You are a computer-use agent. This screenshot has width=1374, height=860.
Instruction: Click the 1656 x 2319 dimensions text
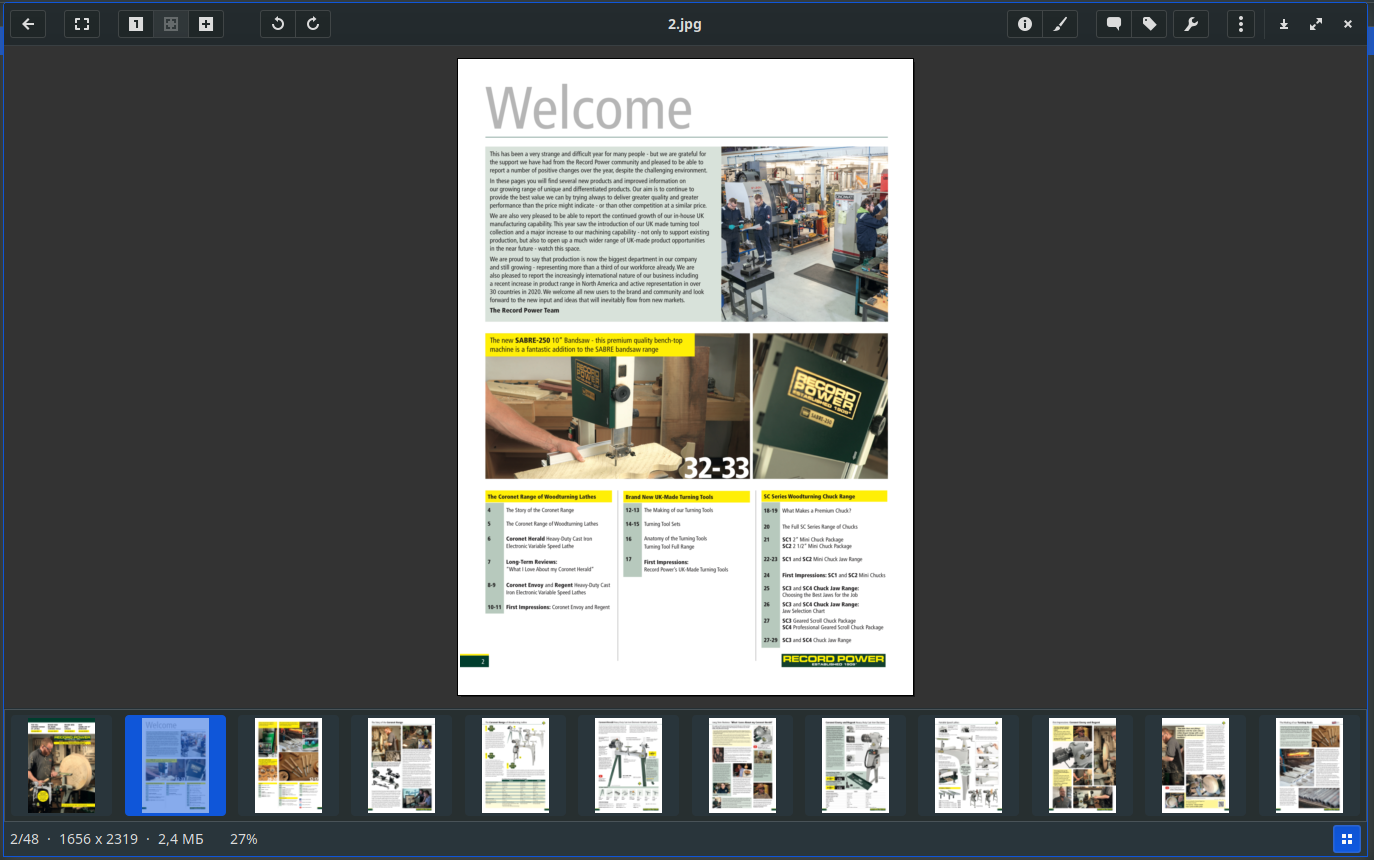coord(98,839)
